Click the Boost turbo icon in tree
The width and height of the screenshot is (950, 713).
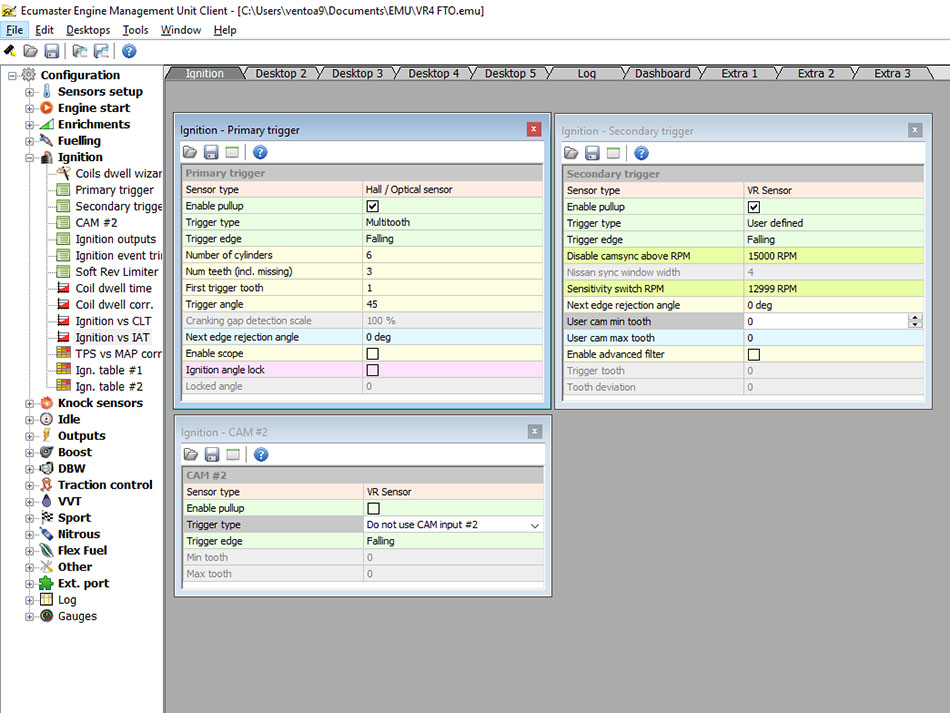tap(47, 452)
